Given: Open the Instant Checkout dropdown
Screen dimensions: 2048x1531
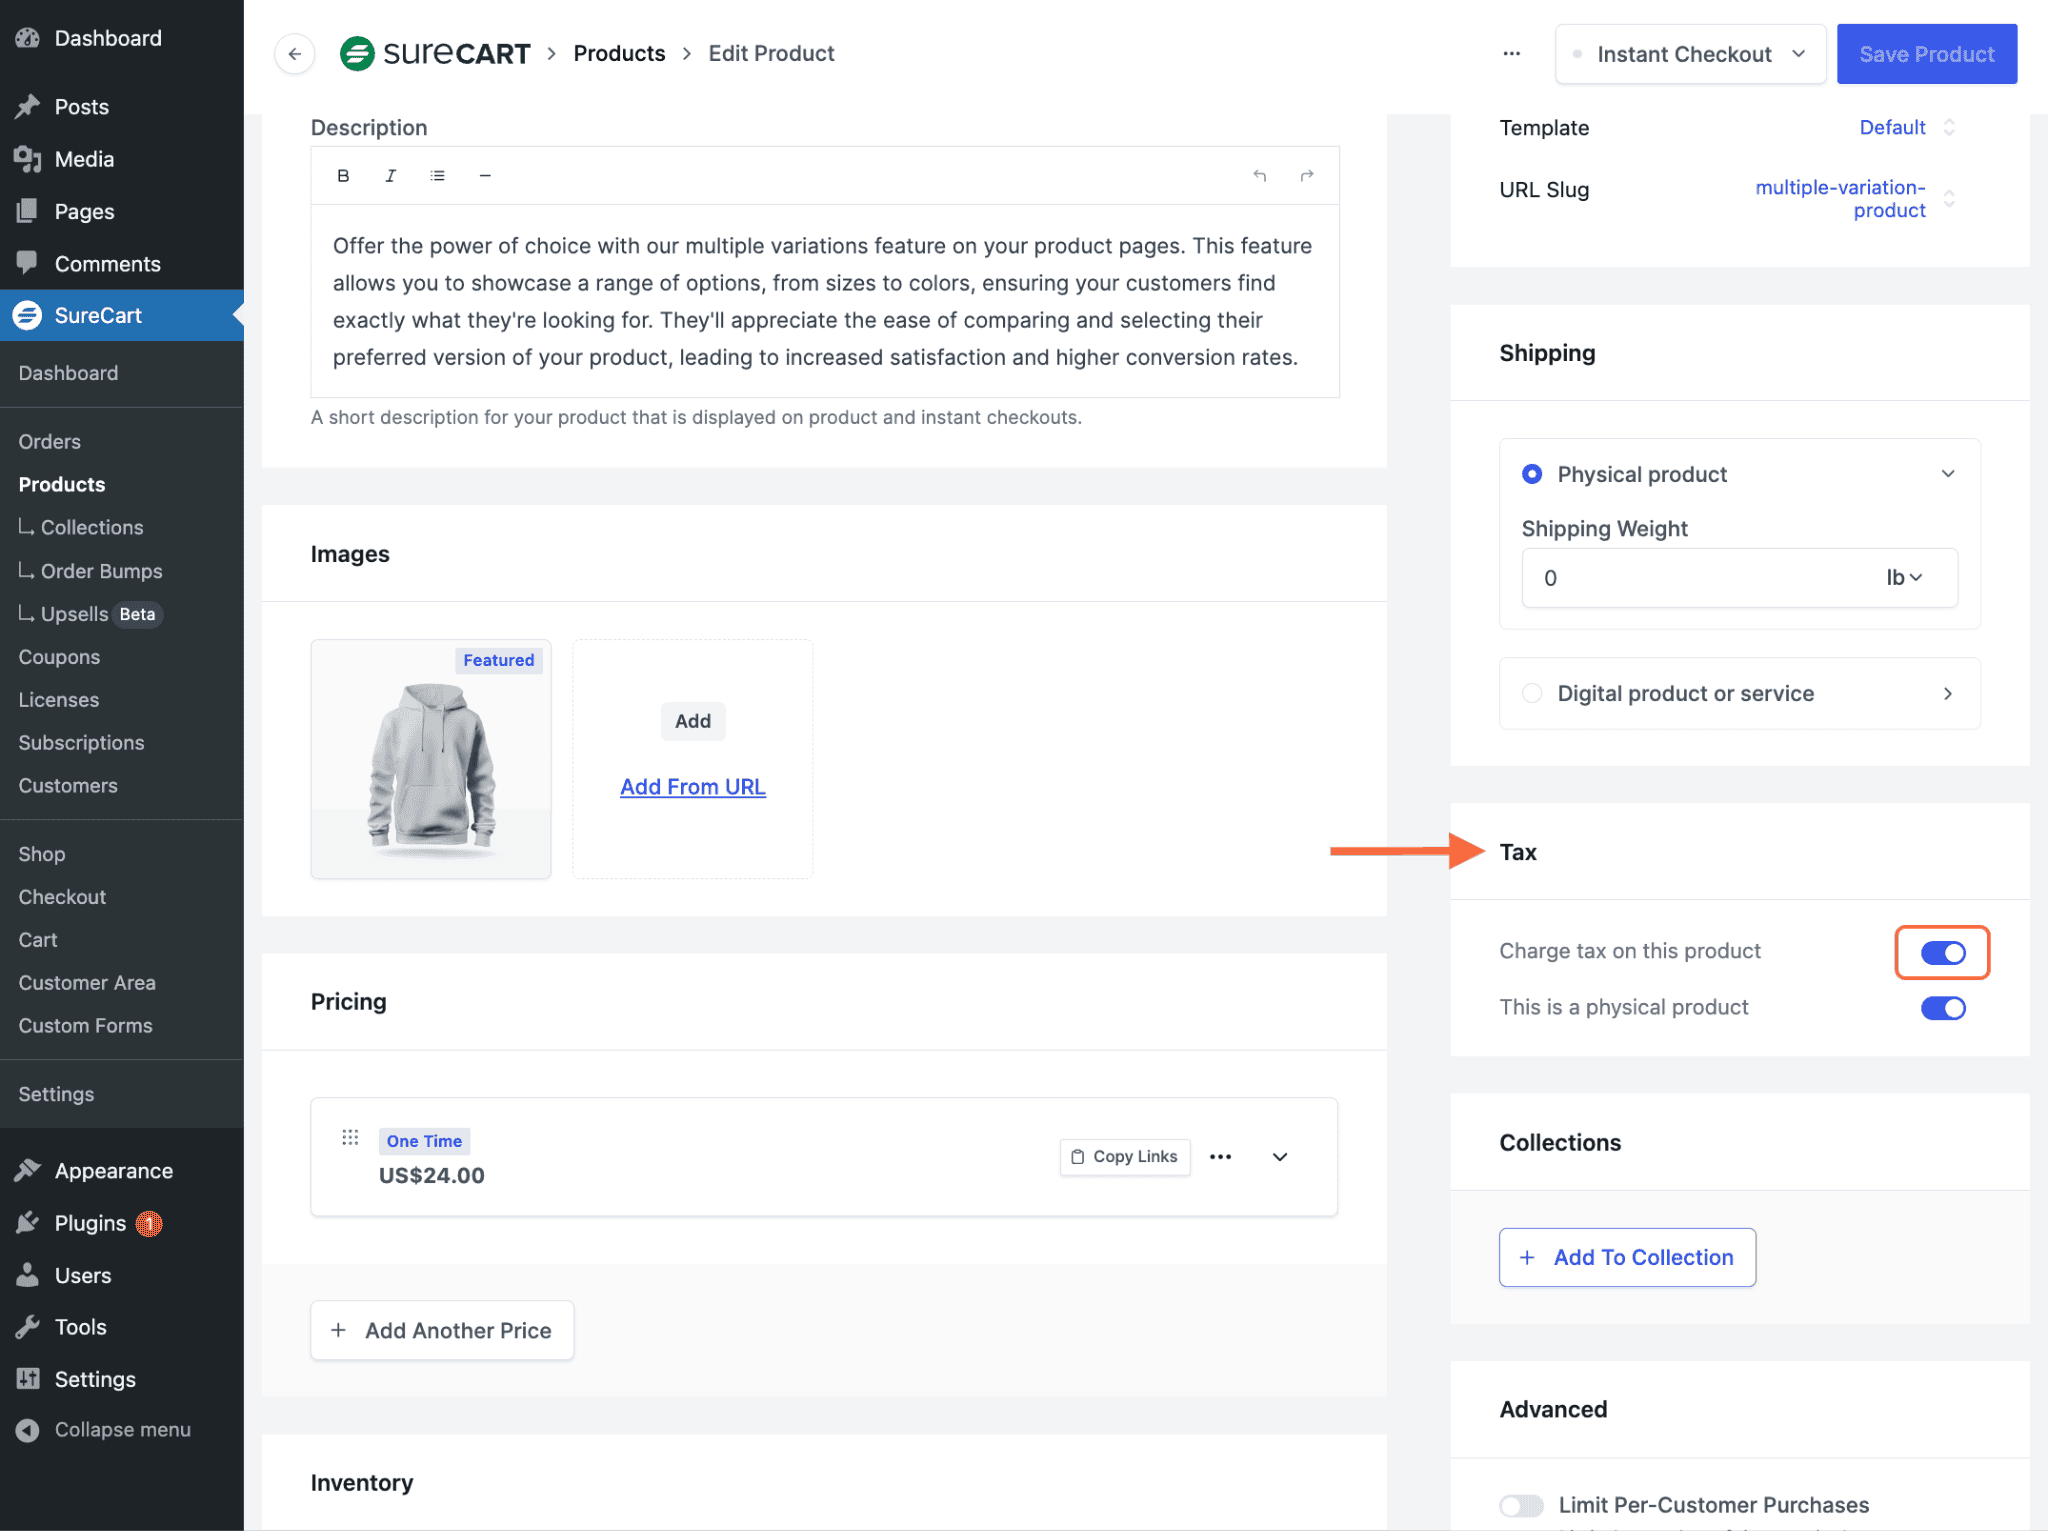Looking at the screenshot, I should tap(1690, 54).
